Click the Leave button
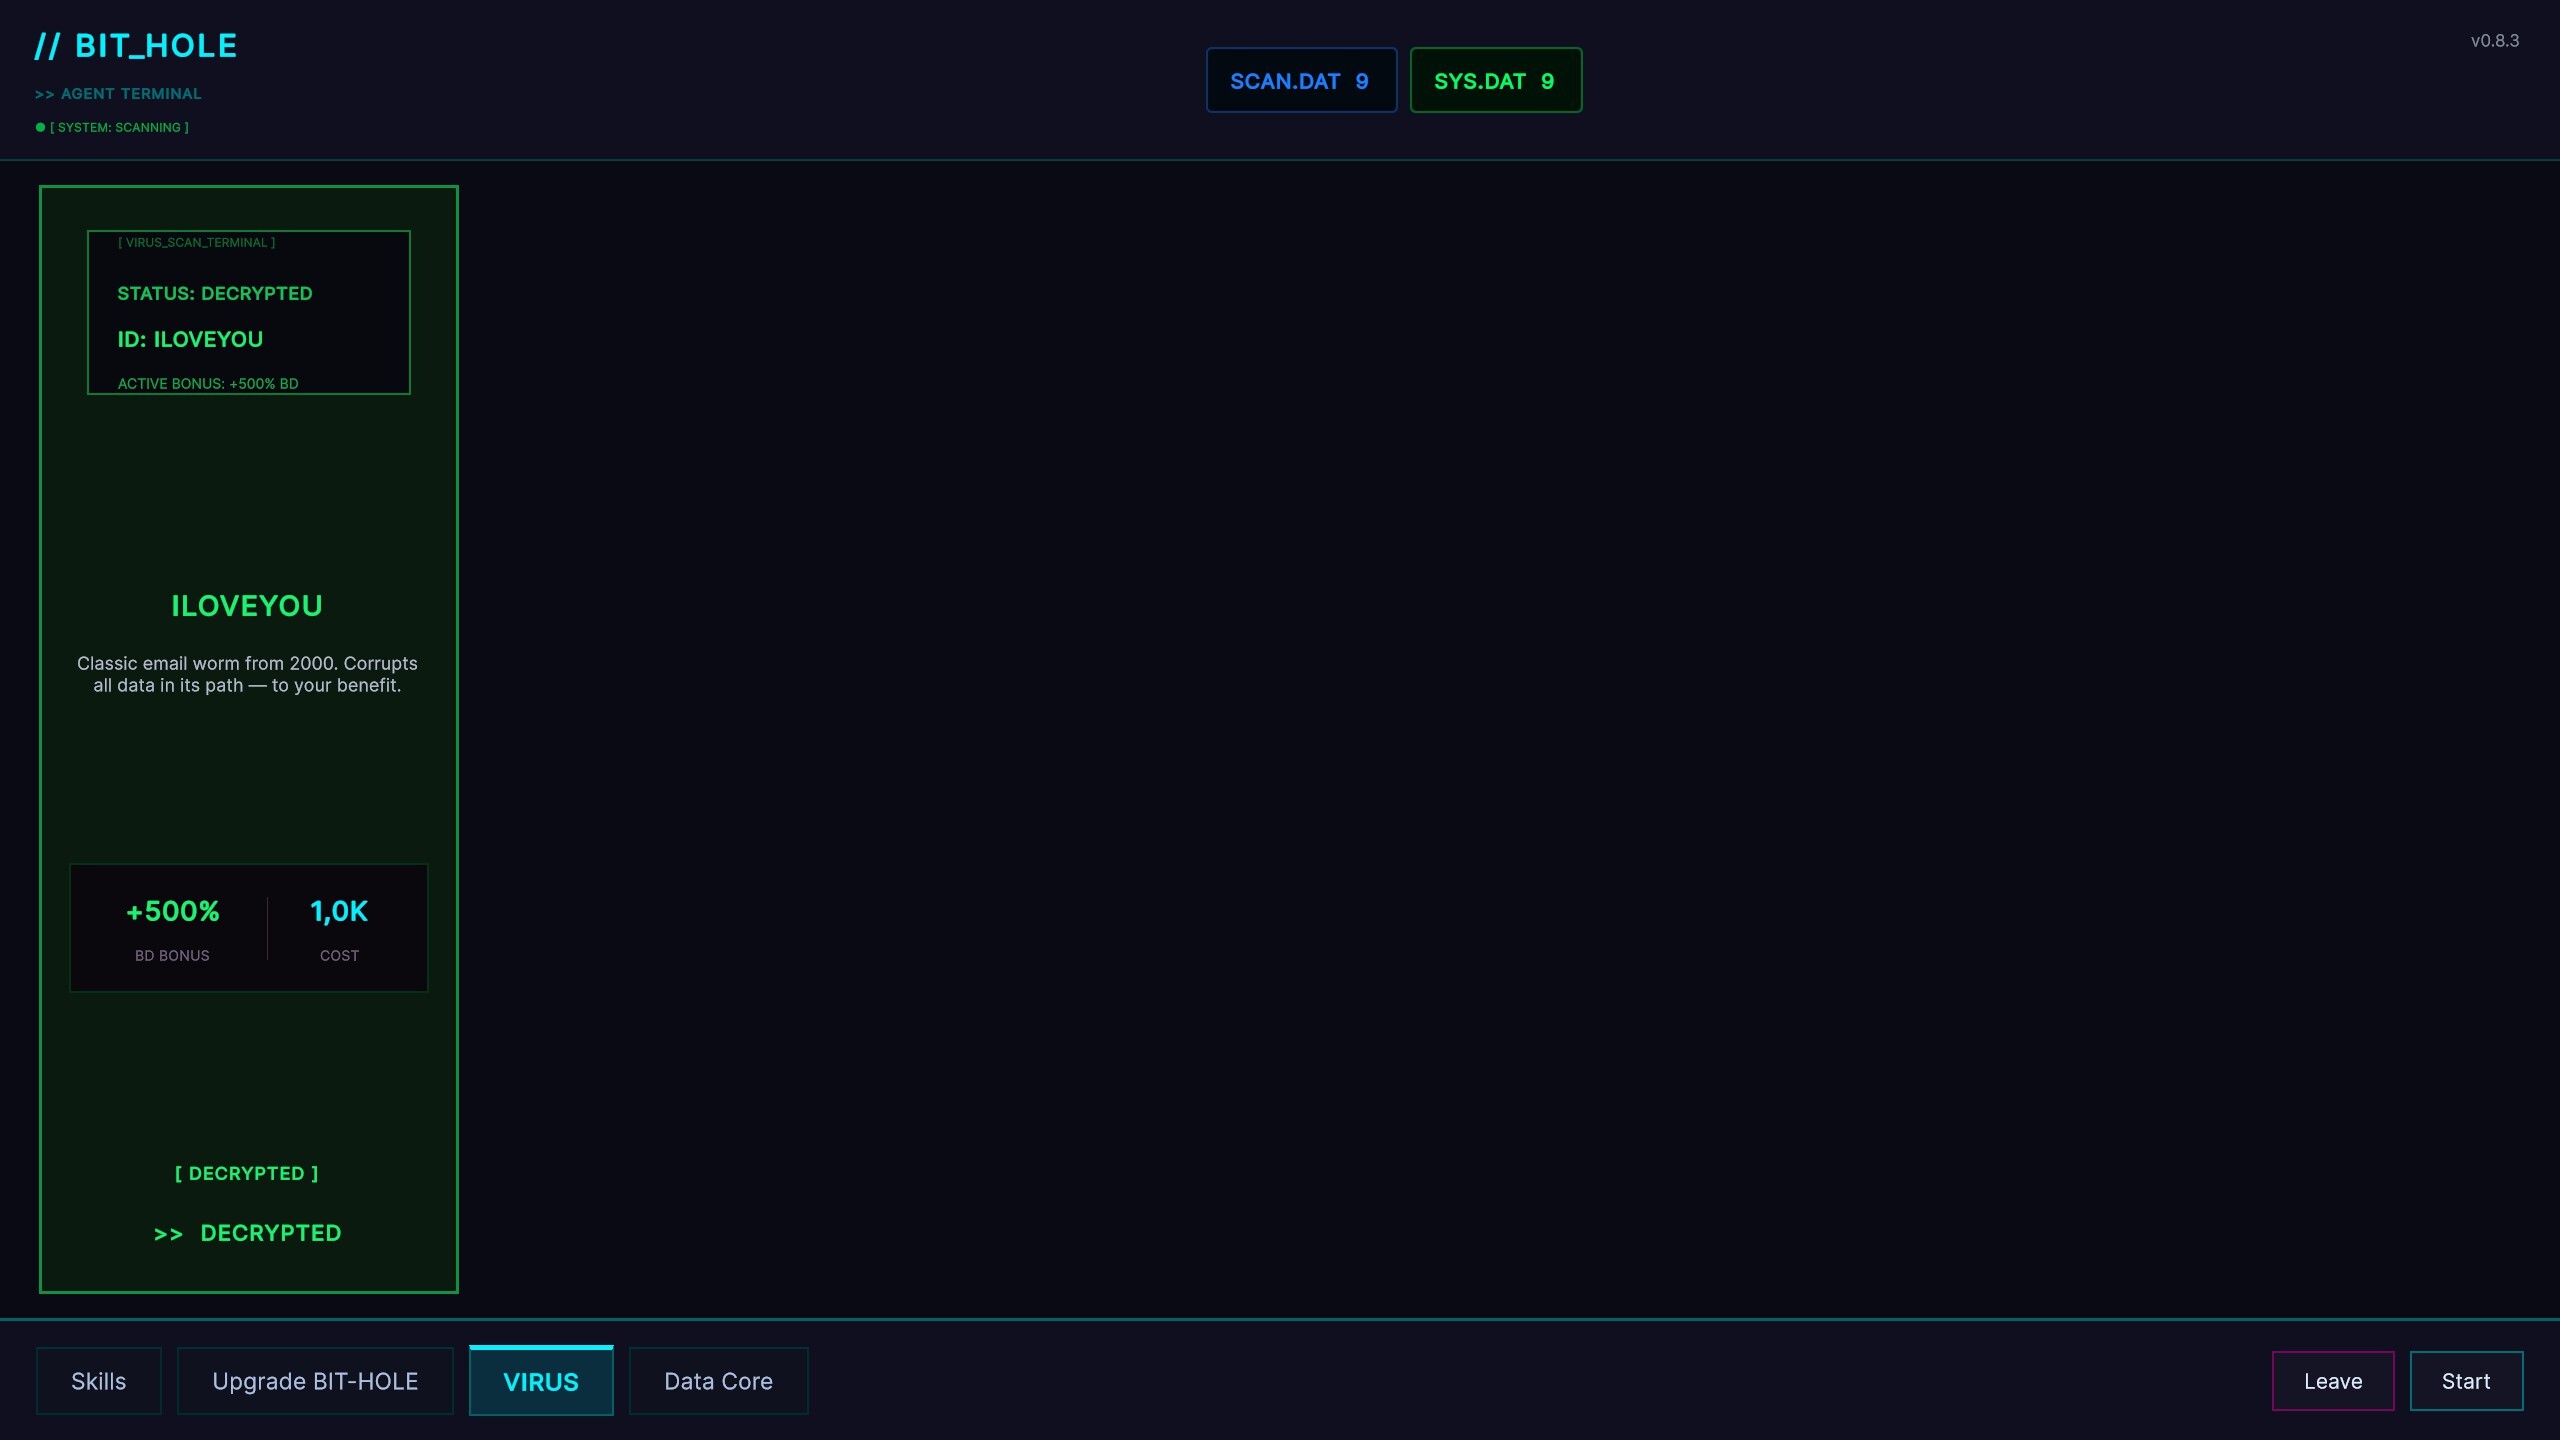This screenshot has width=2560, height=1440. pyautogui.click(x=2333, y=1381)
